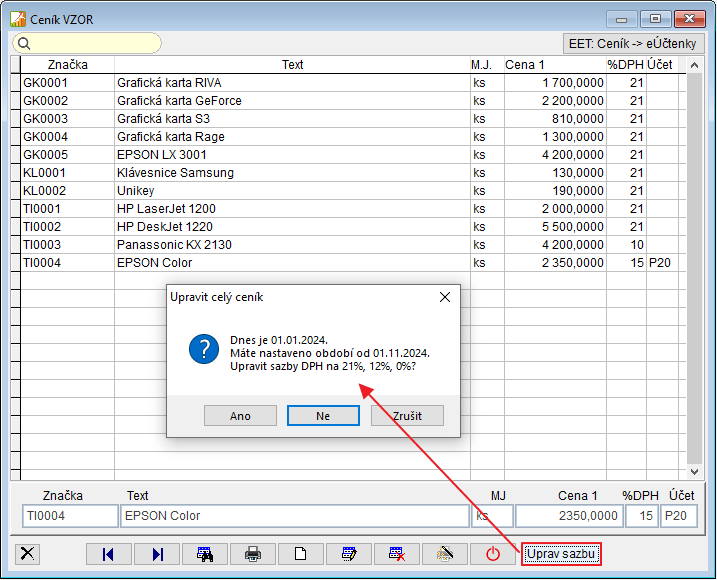The image size is (717, 580).
Task: Select HP DeskJet 1220 cell
Action: pyautogui.click(x=293, y=227)
